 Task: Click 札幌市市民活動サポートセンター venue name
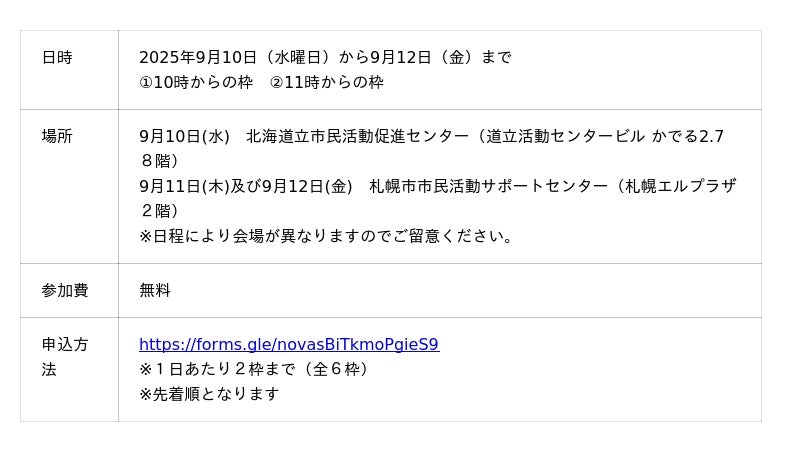[x=488, y=186]
